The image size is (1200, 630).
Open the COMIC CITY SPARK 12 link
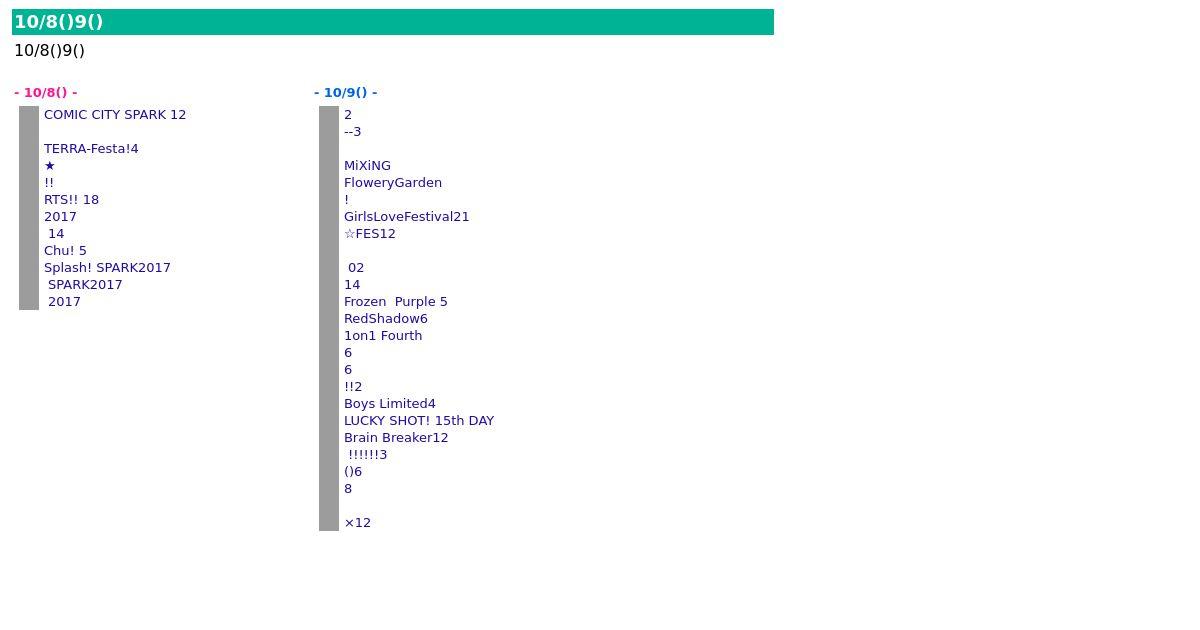click(x=115, y=115)
